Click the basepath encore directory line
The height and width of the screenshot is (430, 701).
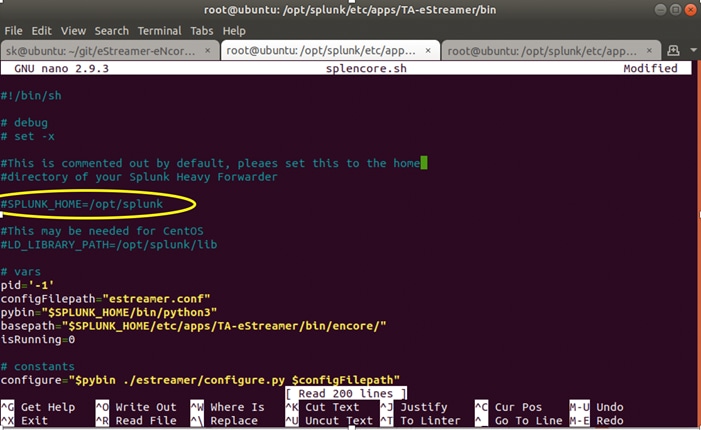[x=194, y=326]
